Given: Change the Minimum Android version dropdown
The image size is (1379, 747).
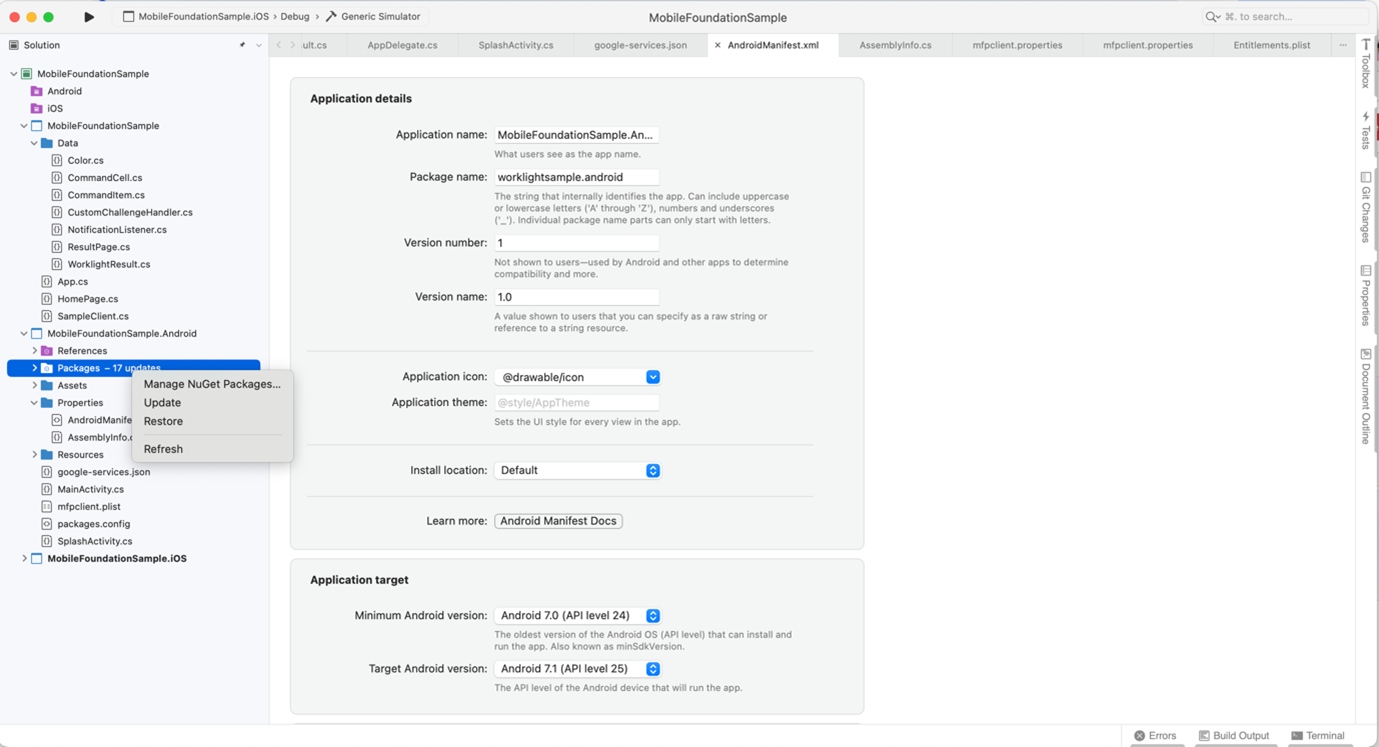Looking at the screenshot, I should coord(652,616).
